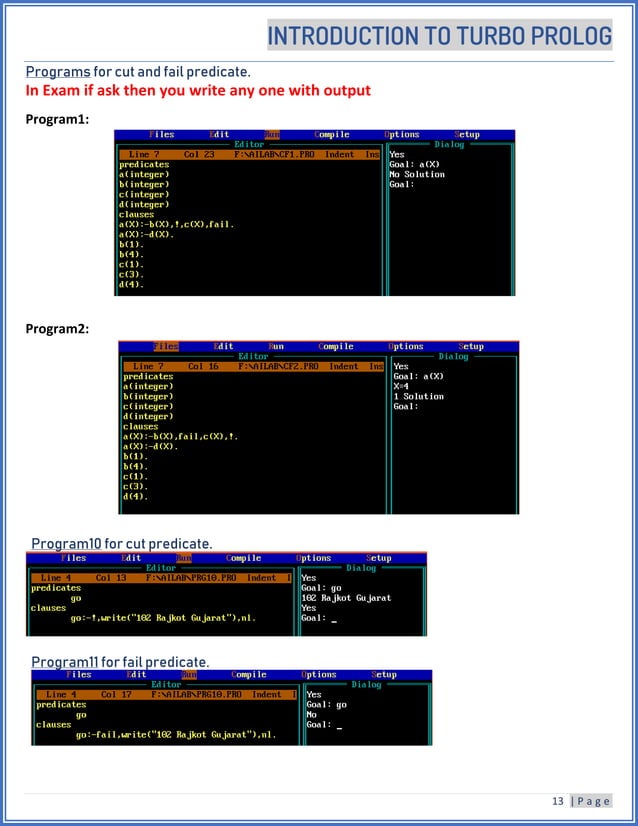Click red 'In Exam if ask' note
The width and height of the screenshot is (638, 826).
click(198, 91)
